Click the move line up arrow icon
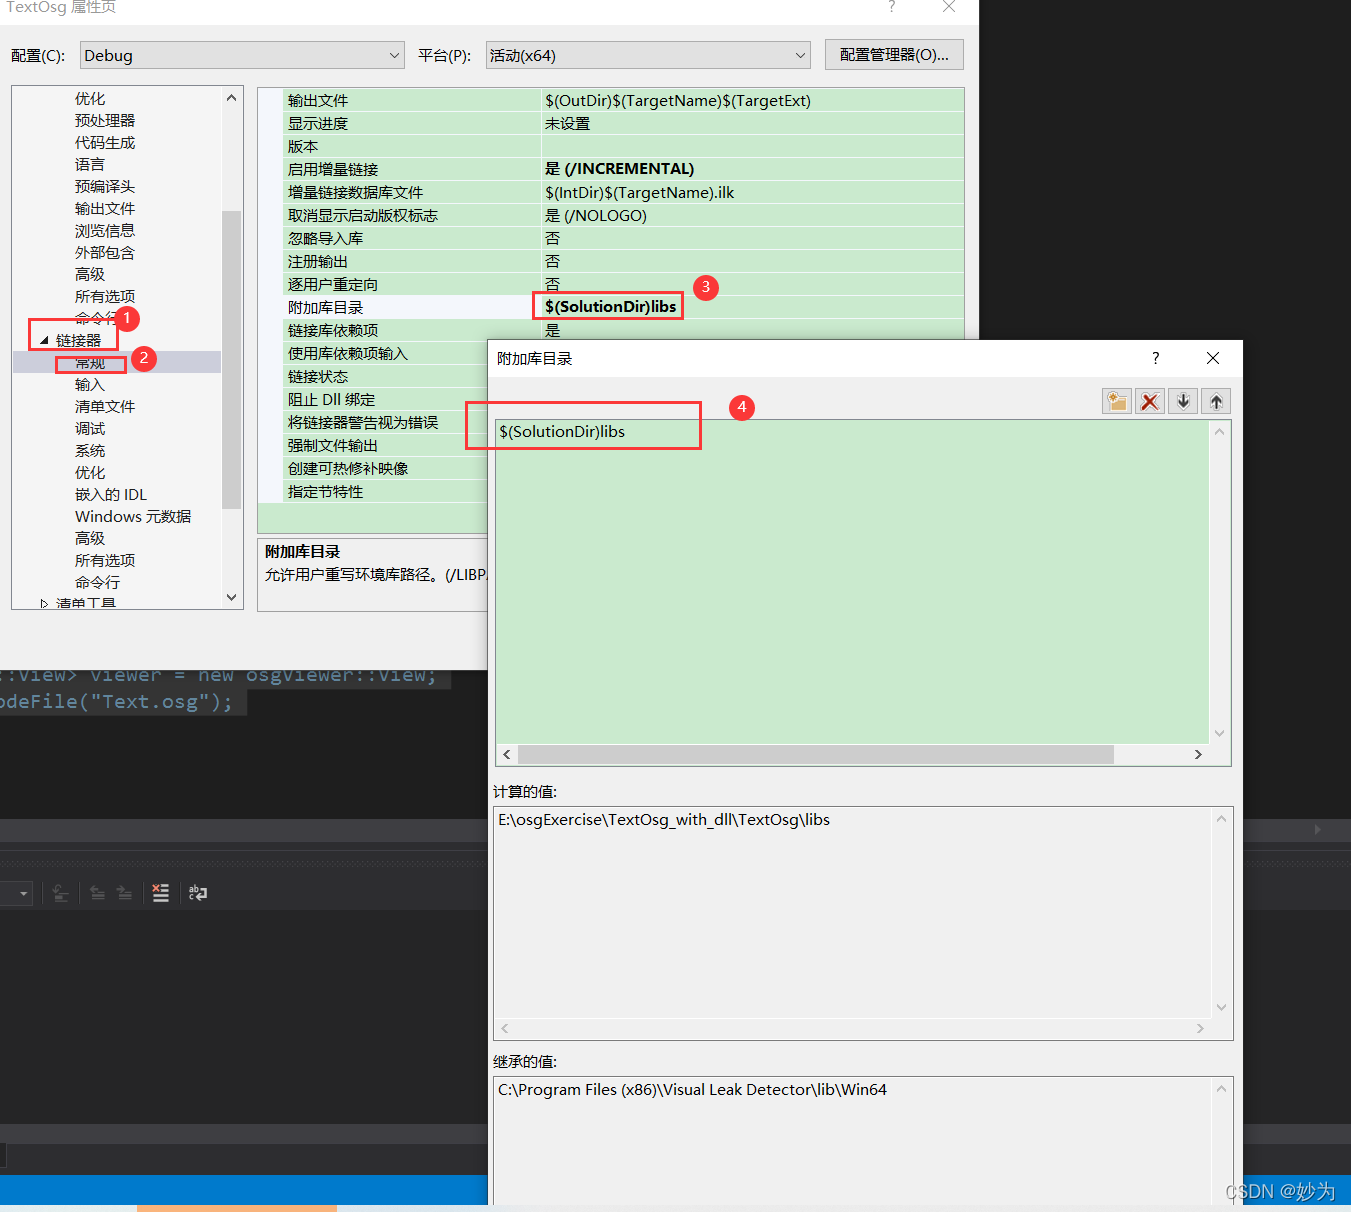 1216,402
